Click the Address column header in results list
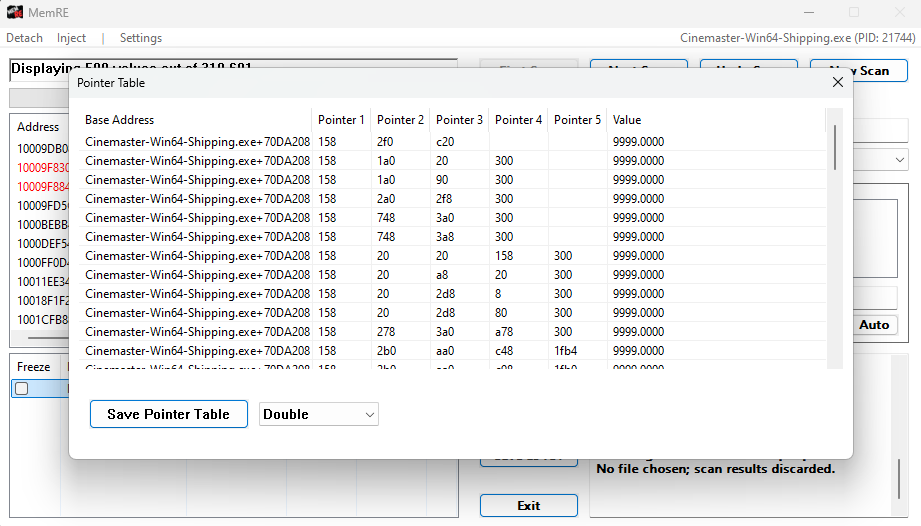The width and height of the screenshot is (921, 526). [x=39, y=127]
